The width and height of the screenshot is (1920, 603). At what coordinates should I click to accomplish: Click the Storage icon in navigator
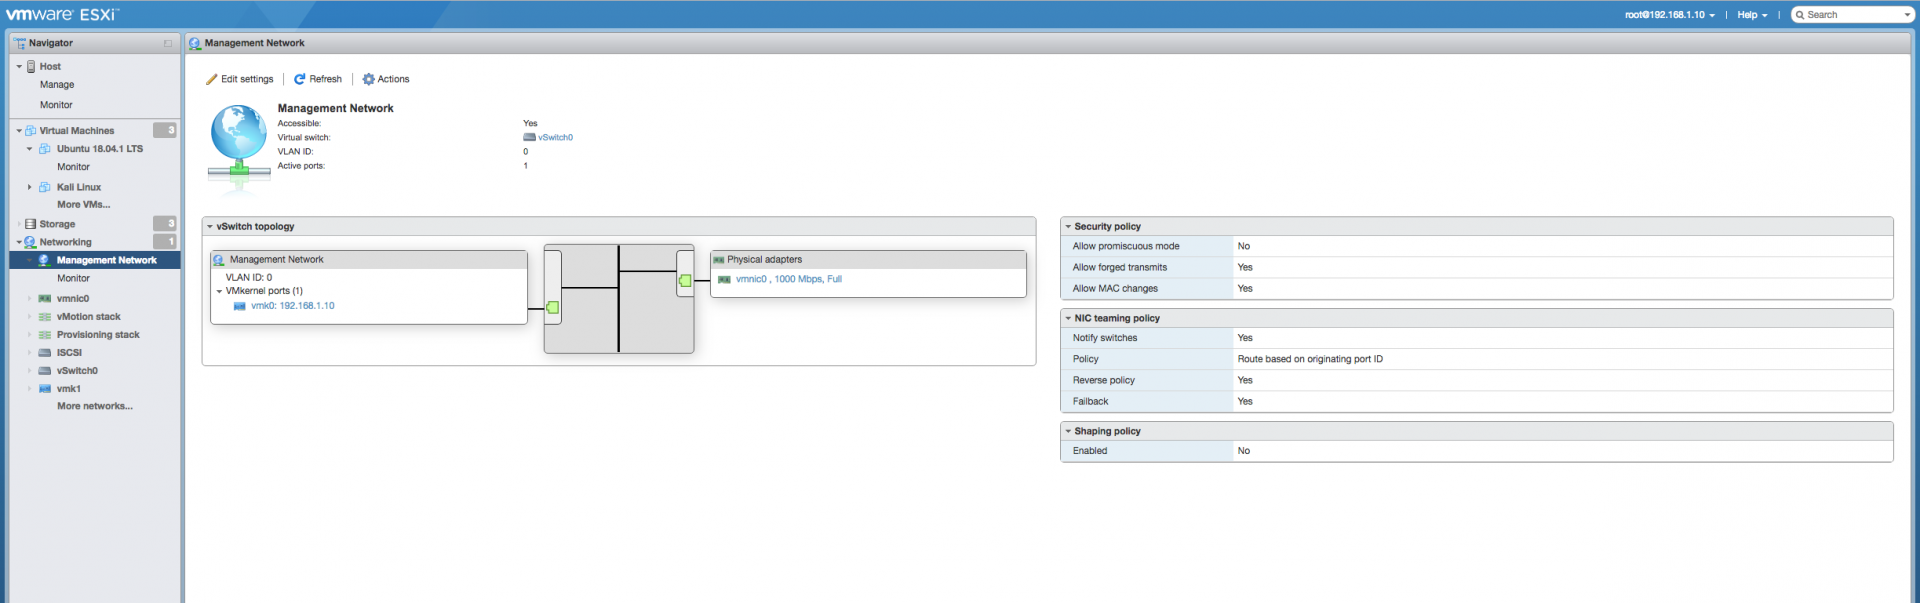pyautogui.click(x=31, y=224)
